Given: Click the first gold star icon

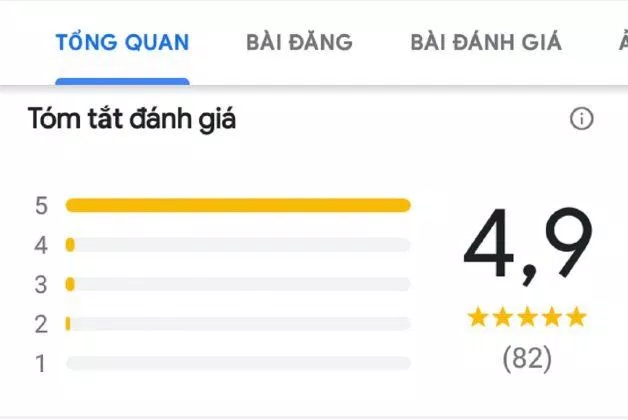Looking at the screenshot, I should click(x=478, y=317).
